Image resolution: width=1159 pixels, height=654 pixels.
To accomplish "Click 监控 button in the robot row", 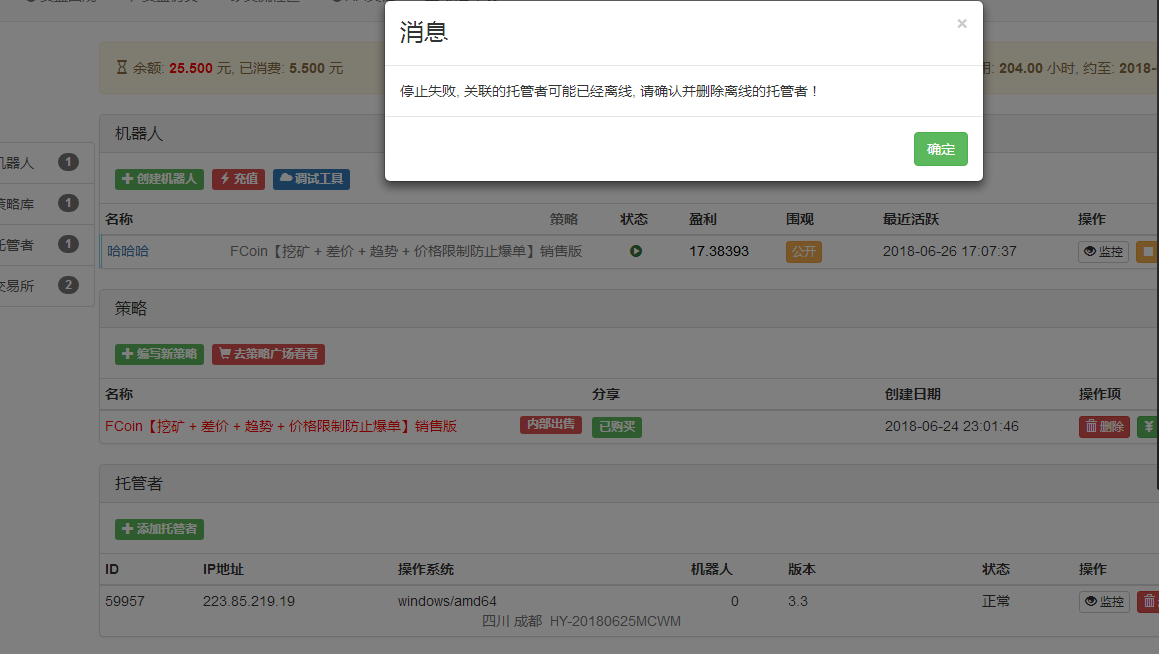I will click(1103, 252).
